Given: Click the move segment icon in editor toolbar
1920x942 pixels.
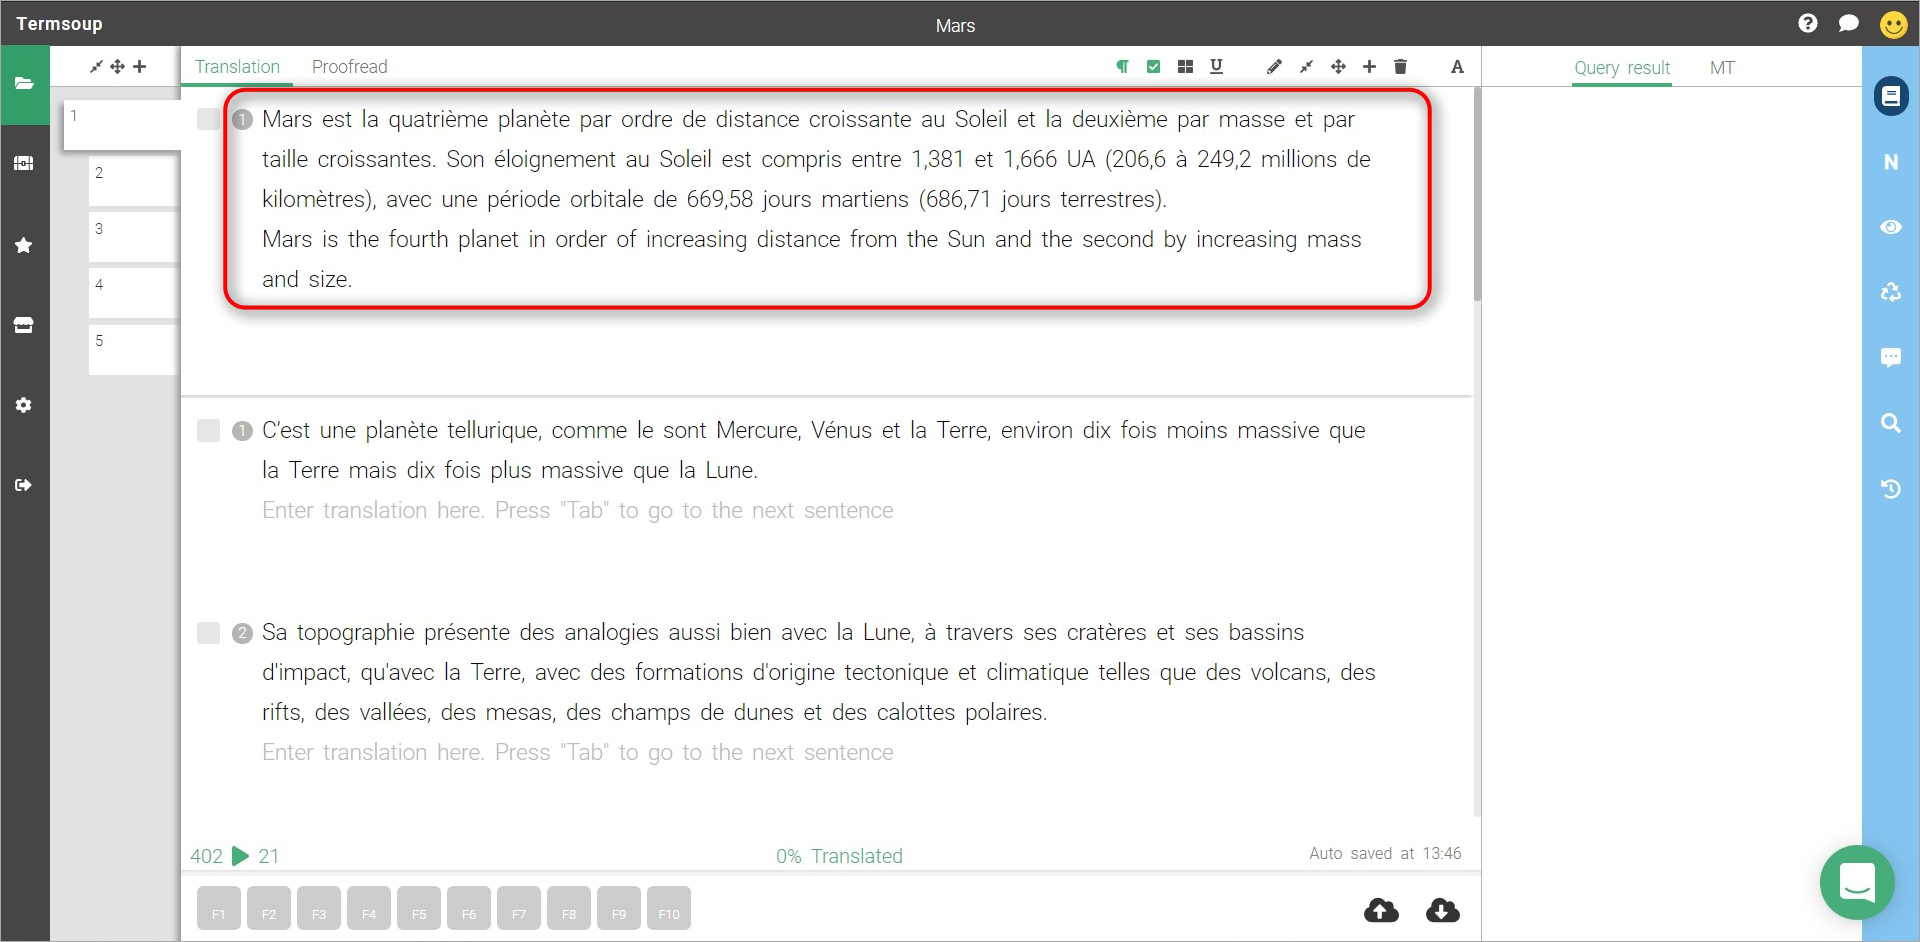Looking at the screenshot, I should [1338, 67].
